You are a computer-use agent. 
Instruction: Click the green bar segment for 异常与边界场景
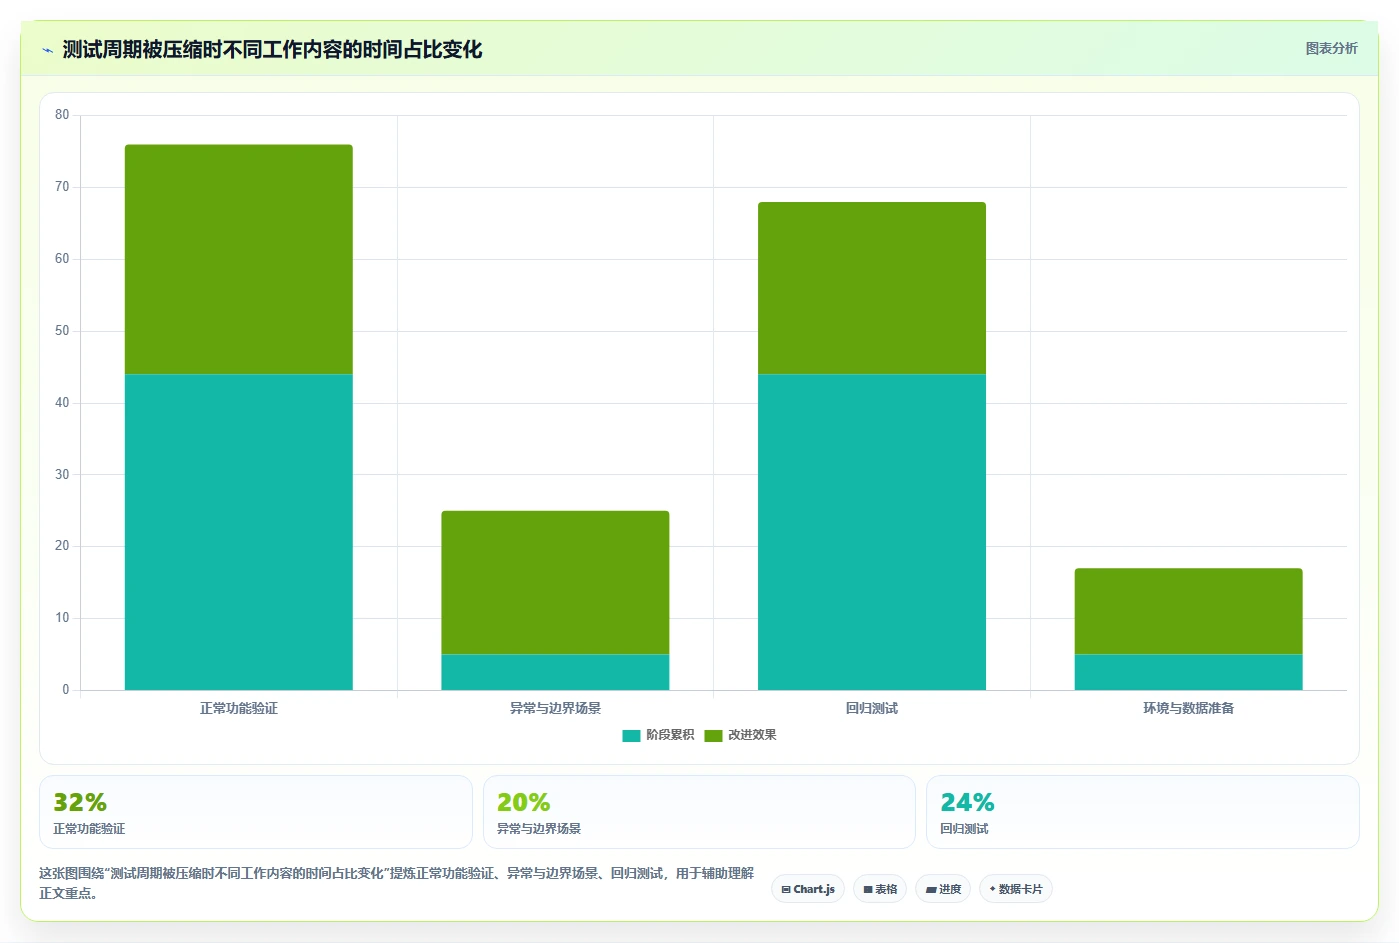[555, 582]
